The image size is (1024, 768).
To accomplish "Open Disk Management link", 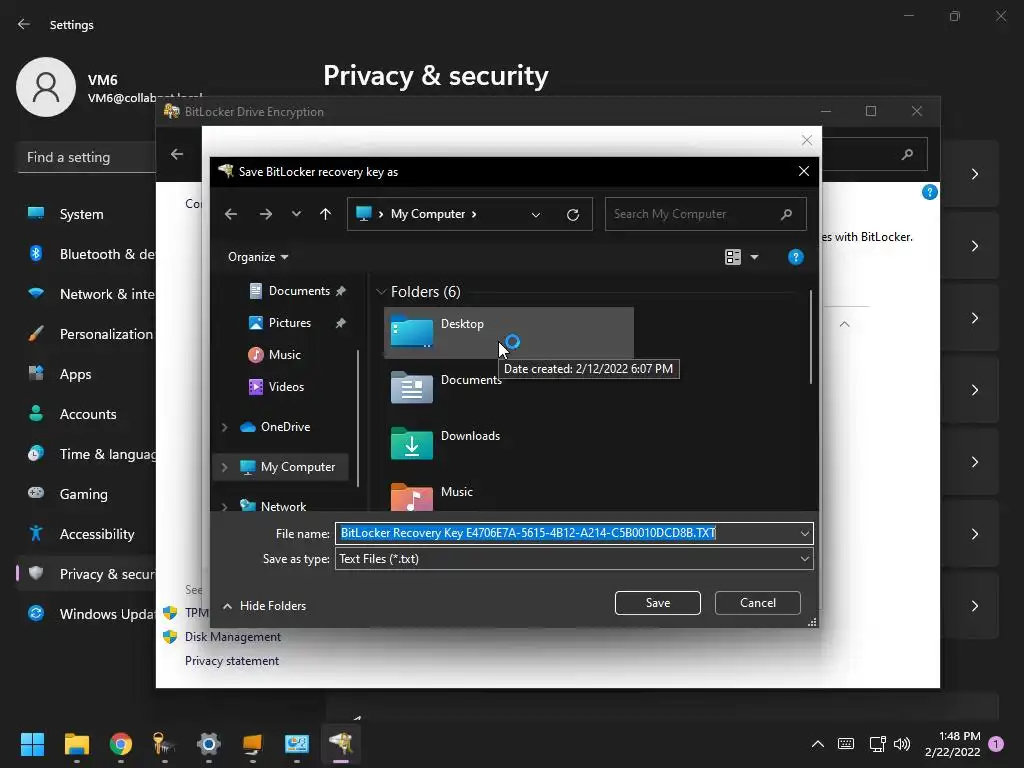I will click(x=232, y=637).
